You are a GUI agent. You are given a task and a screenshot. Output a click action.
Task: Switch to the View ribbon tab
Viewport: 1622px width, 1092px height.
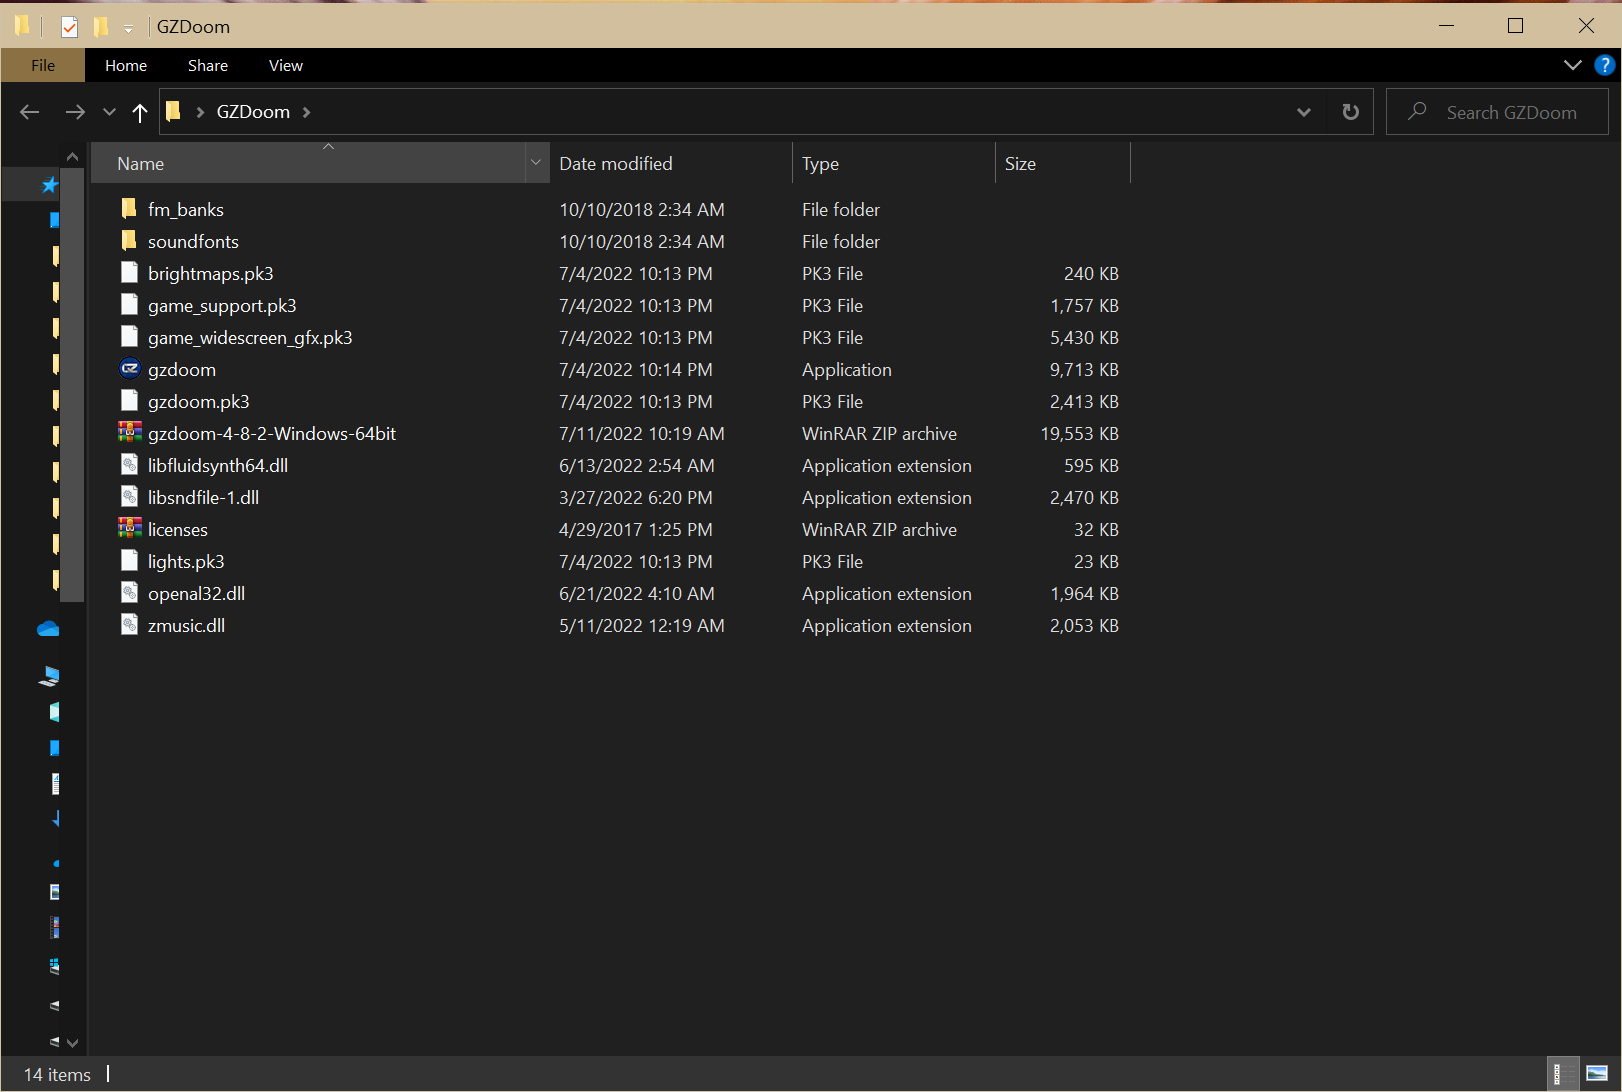[x=286, y=65]
